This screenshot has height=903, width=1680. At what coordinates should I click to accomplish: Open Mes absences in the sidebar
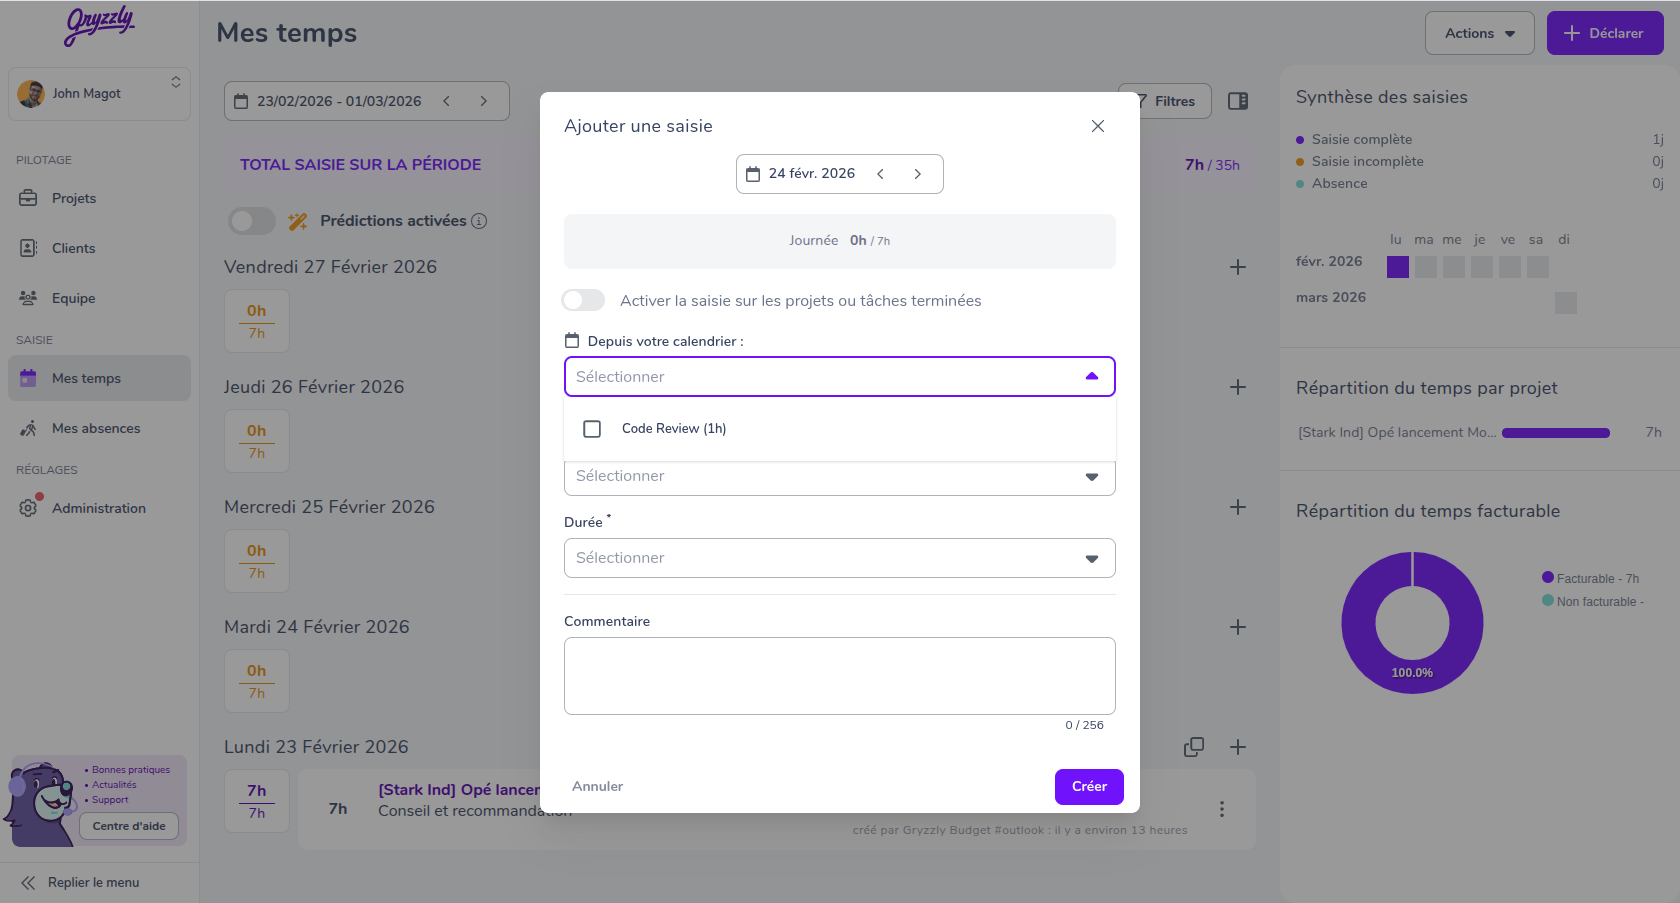pyautogui.click(x=96, y=428)
